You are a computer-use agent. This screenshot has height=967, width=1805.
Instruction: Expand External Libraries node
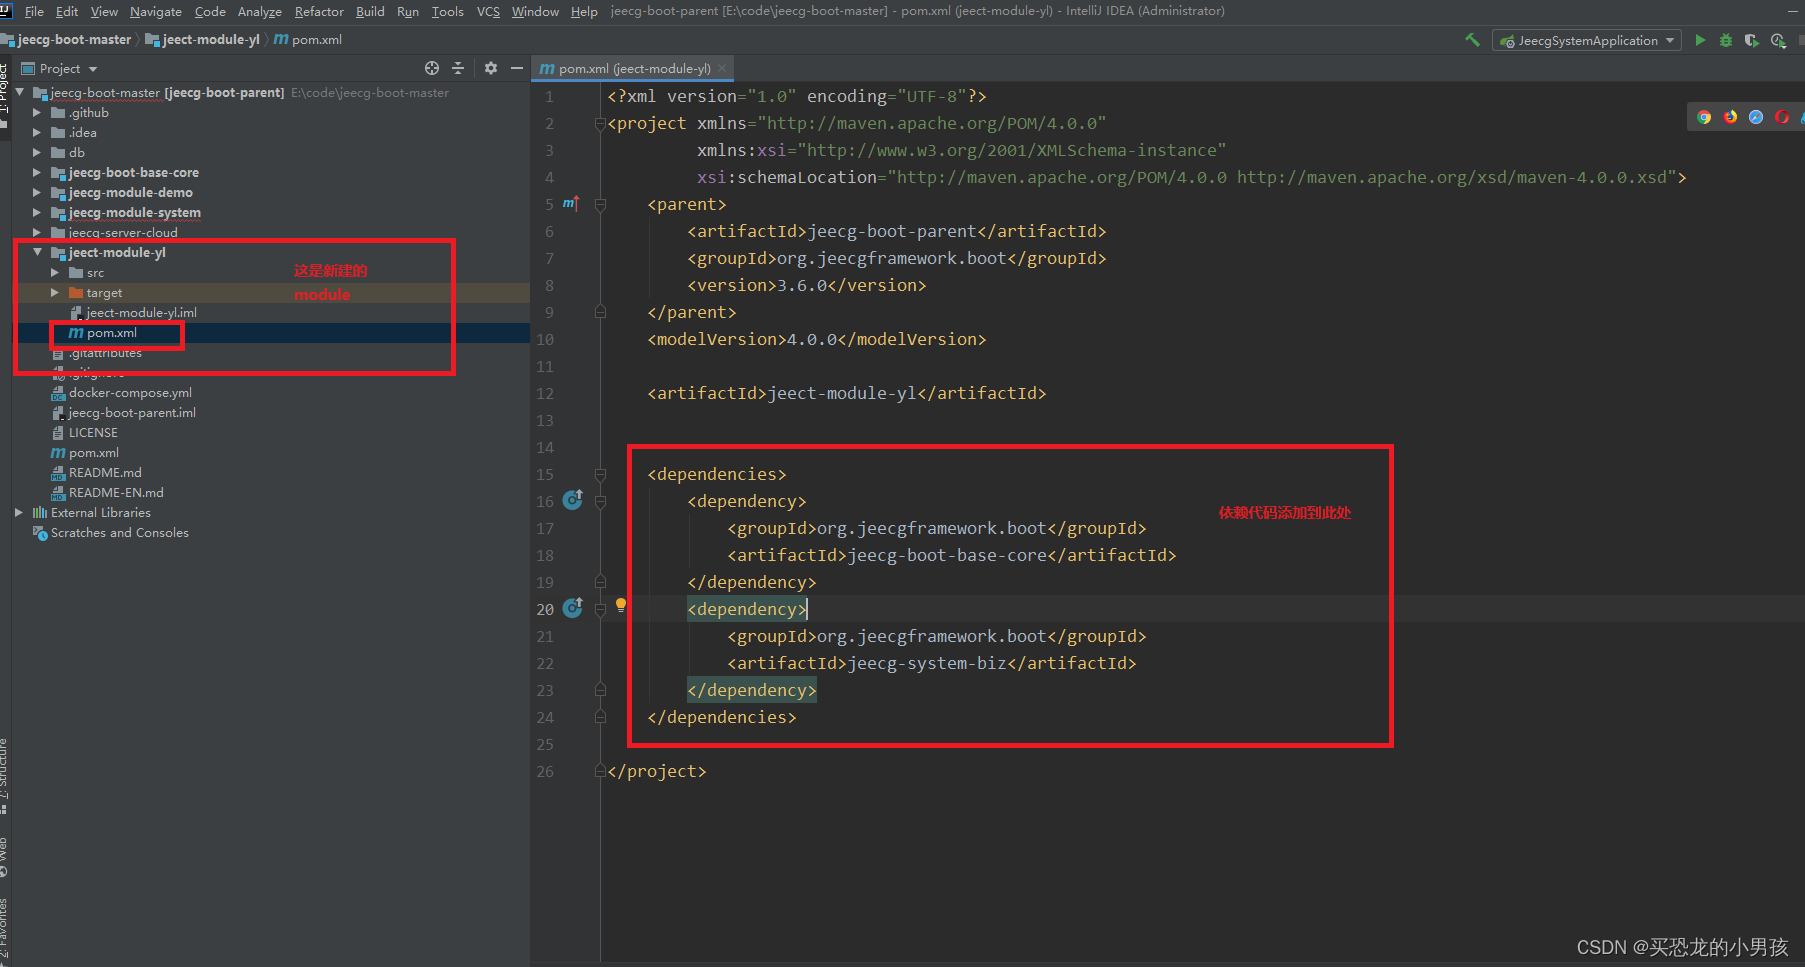[19, 512]
